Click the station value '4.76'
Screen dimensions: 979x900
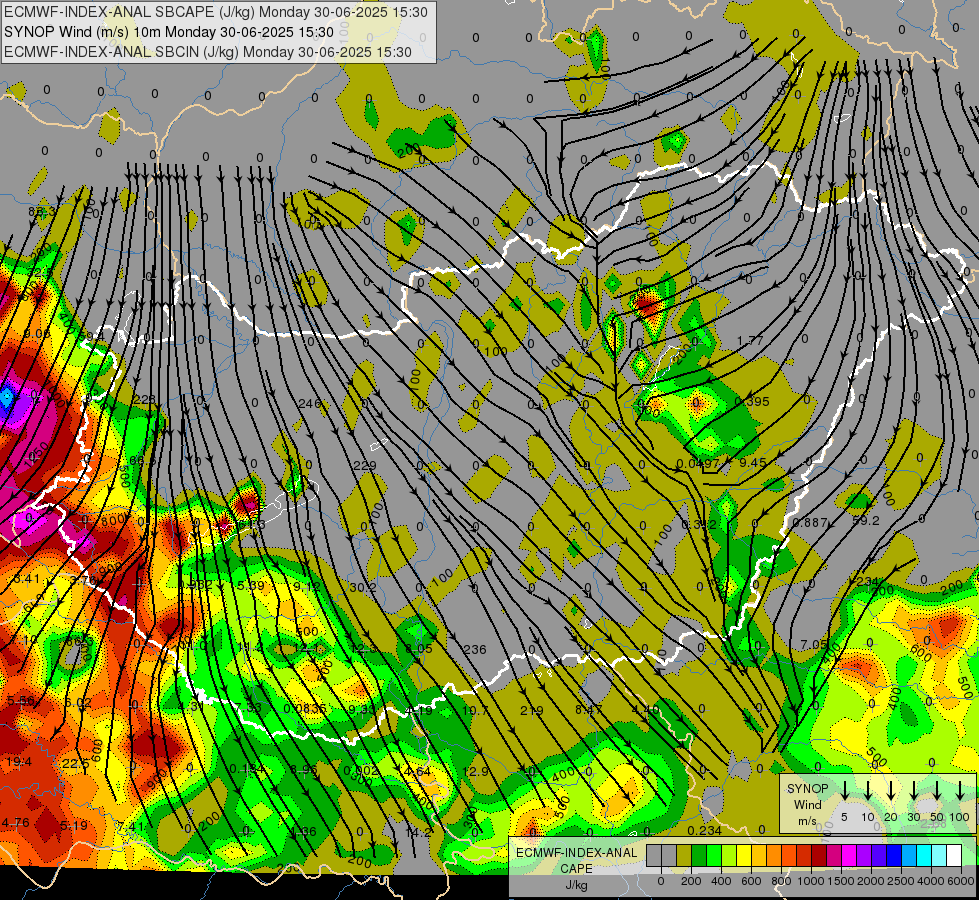point(16,822)
